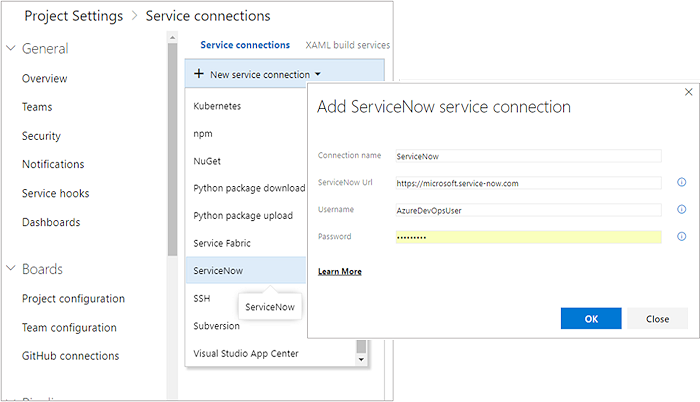
Task: Select SSH connection type
Action: pyautogui.click(x=202, y=298)
